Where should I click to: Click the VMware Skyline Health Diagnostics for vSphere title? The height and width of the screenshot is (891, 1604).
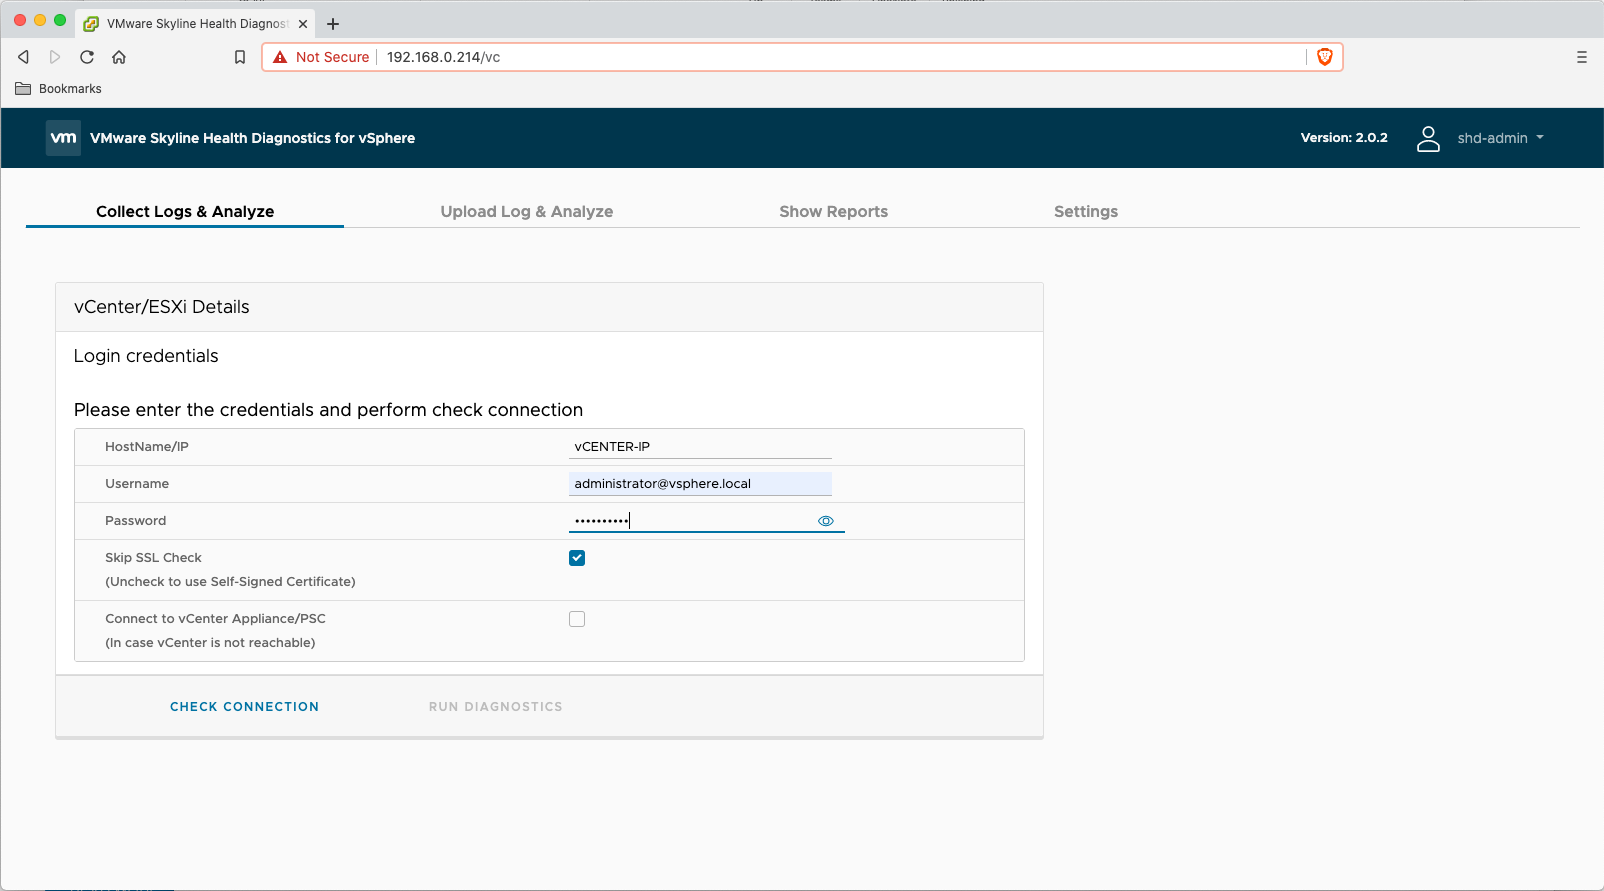tap(252, 138)
